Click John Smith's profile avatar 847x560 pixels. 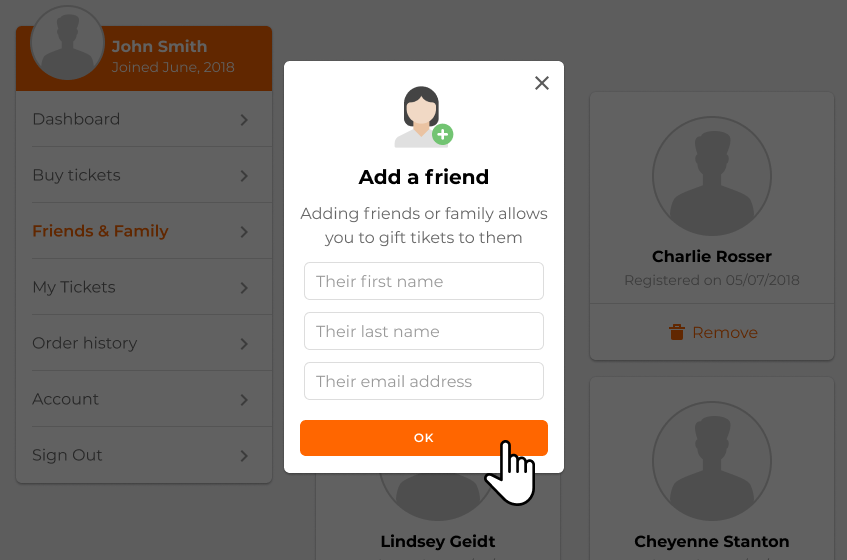pyautogui.click(x=67, y=43)
